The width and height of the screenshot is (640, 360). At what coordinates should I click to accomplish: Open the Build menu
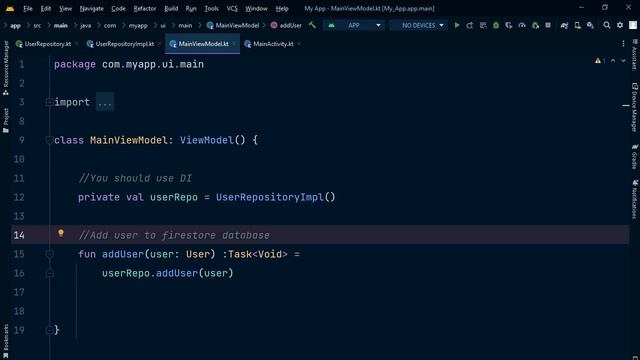(x=171, y=8)
